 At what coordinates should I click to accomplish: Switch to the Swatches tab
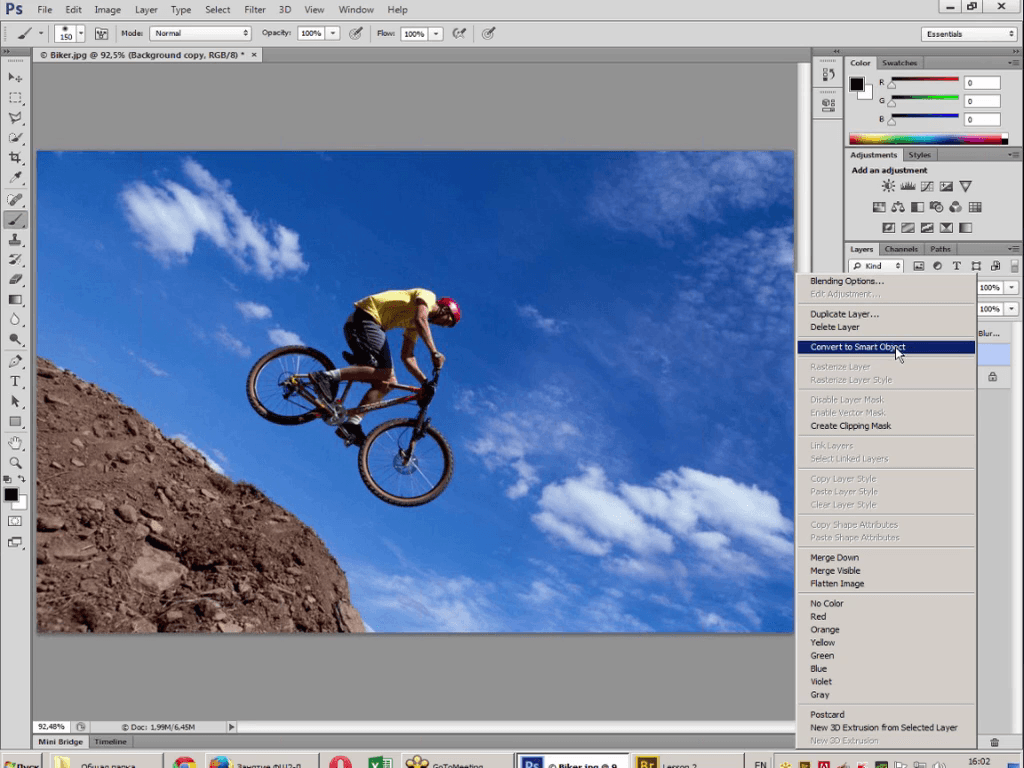(x=899, y=63)
